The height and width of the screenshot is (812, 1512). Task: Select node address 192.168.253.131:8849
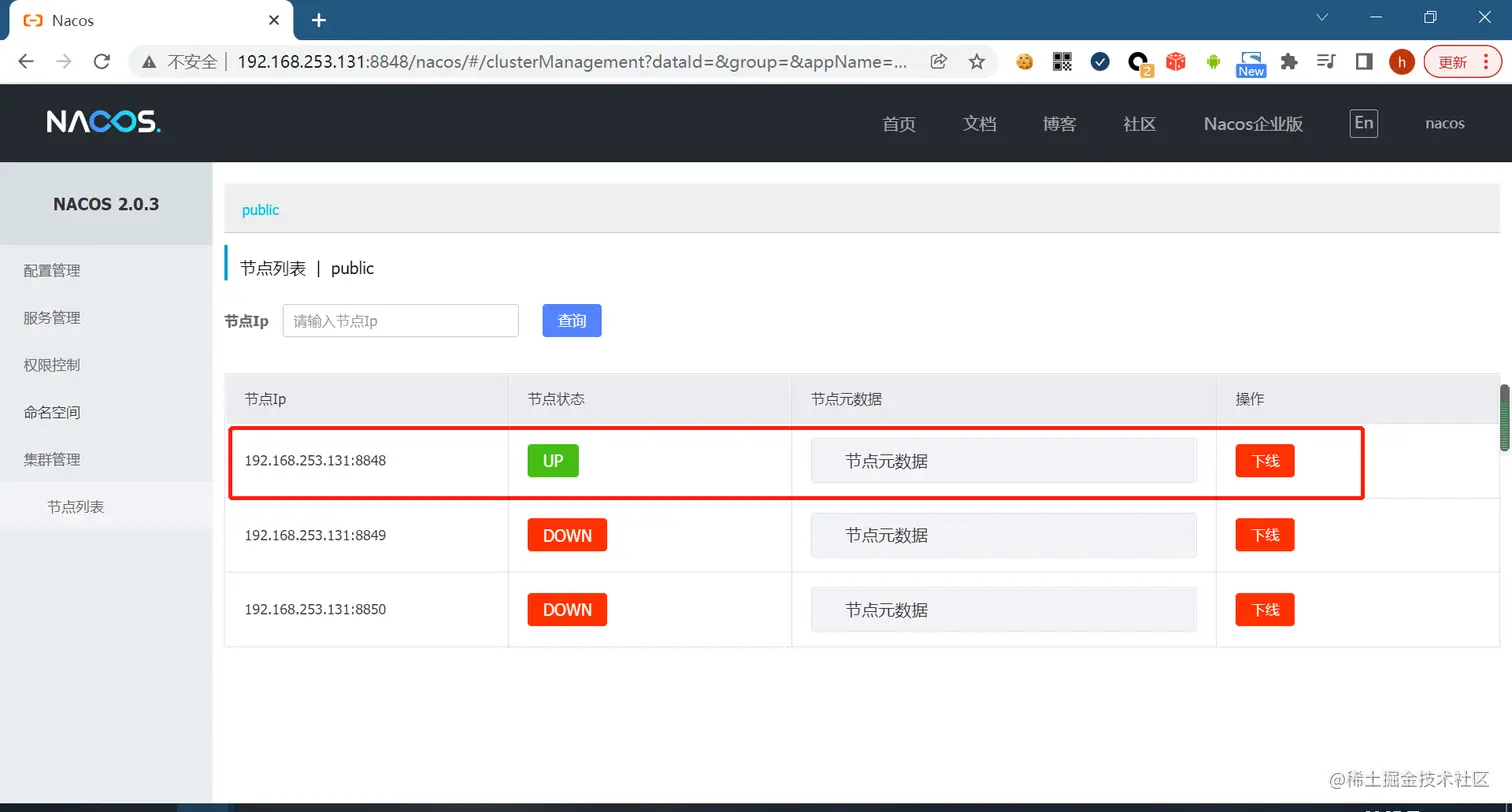click(x=315, y=535)
